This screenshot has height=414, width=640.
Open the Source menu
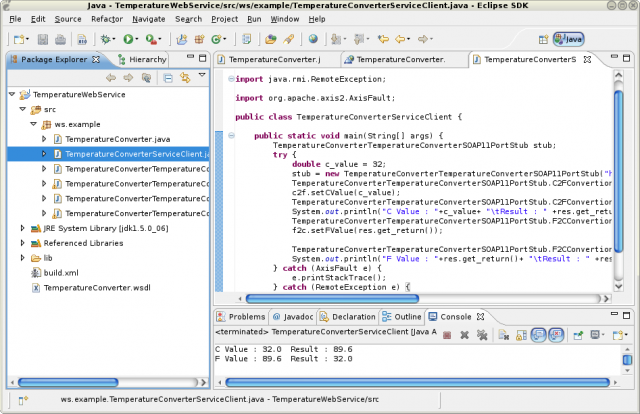(68, 19)
